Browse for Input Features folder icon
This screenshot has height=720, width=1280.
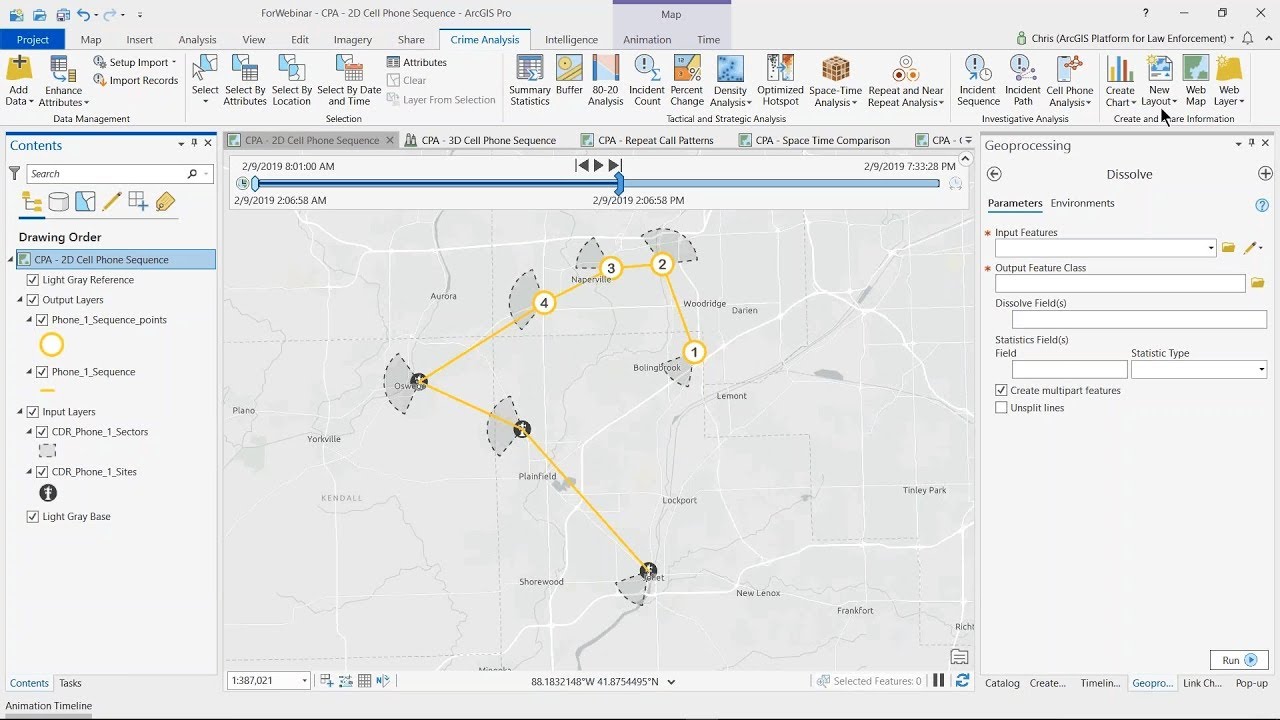(1228, 248)
